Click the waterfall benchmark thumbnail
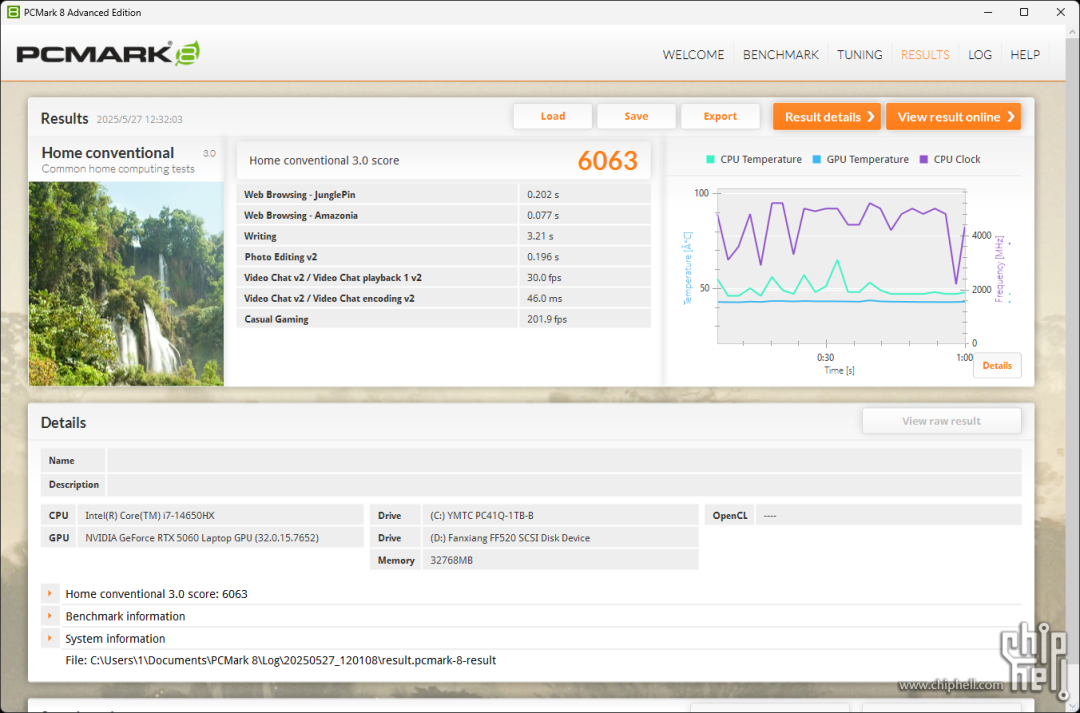The width and height of the screenshot is (1080, 713). (x=126, y=283)
